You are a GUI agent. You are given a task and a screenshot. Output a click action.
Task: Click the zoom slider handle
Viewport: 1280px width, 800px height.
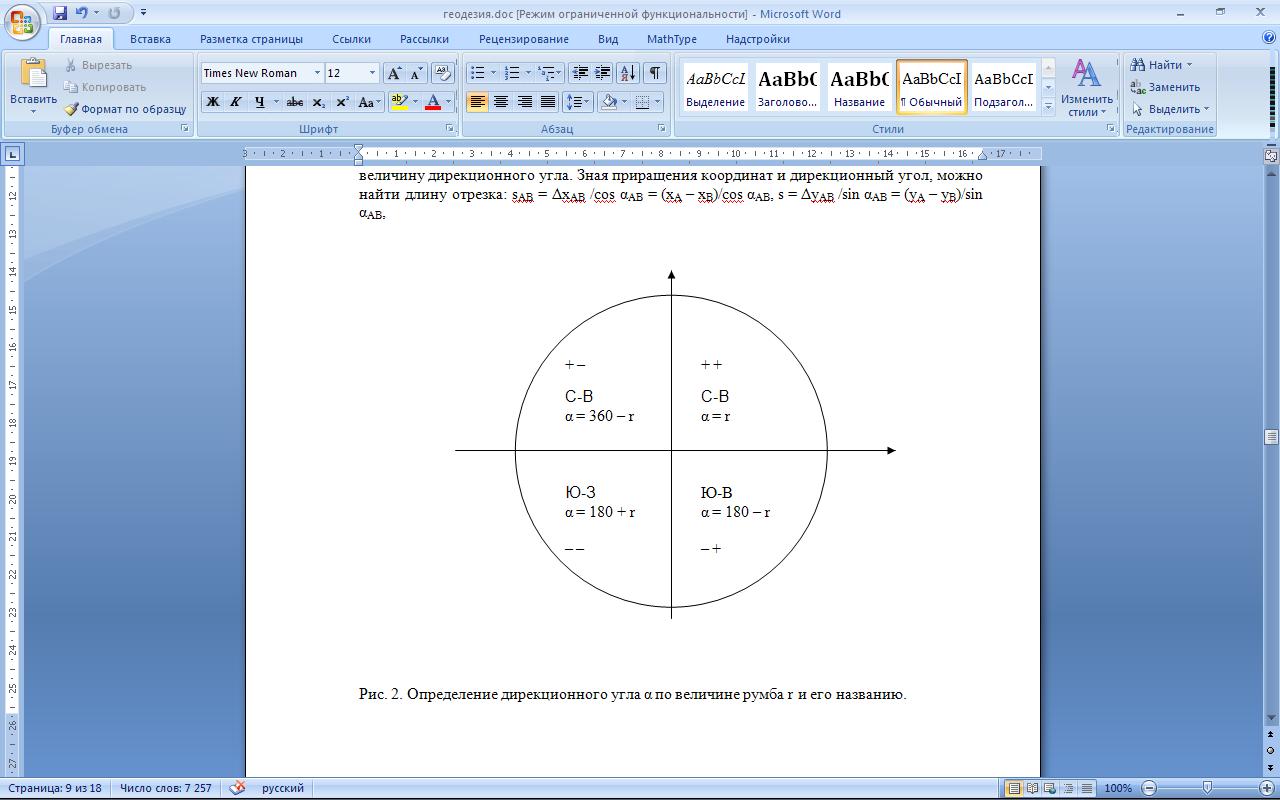[1208, 788]
